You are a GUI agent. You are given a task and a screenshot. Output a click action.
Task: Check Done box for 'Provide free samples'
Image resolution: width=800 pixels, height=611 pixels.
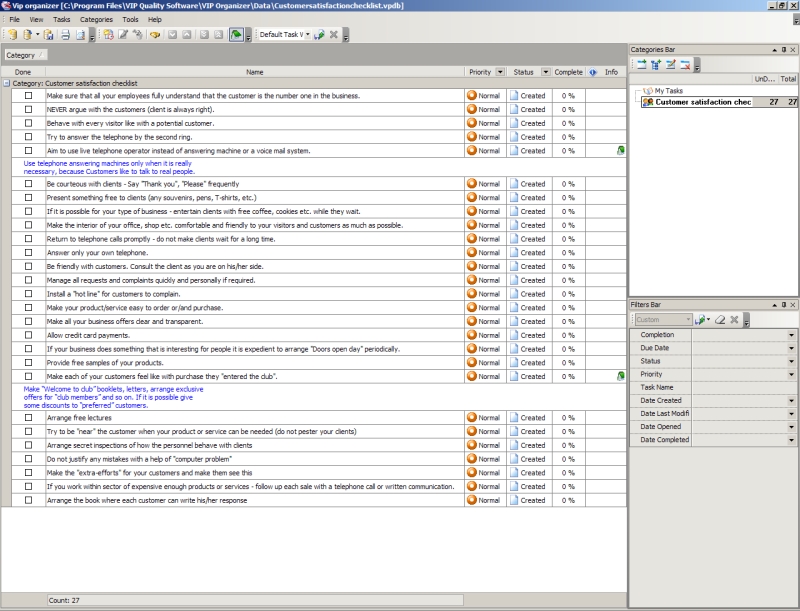tap(29, 363)
